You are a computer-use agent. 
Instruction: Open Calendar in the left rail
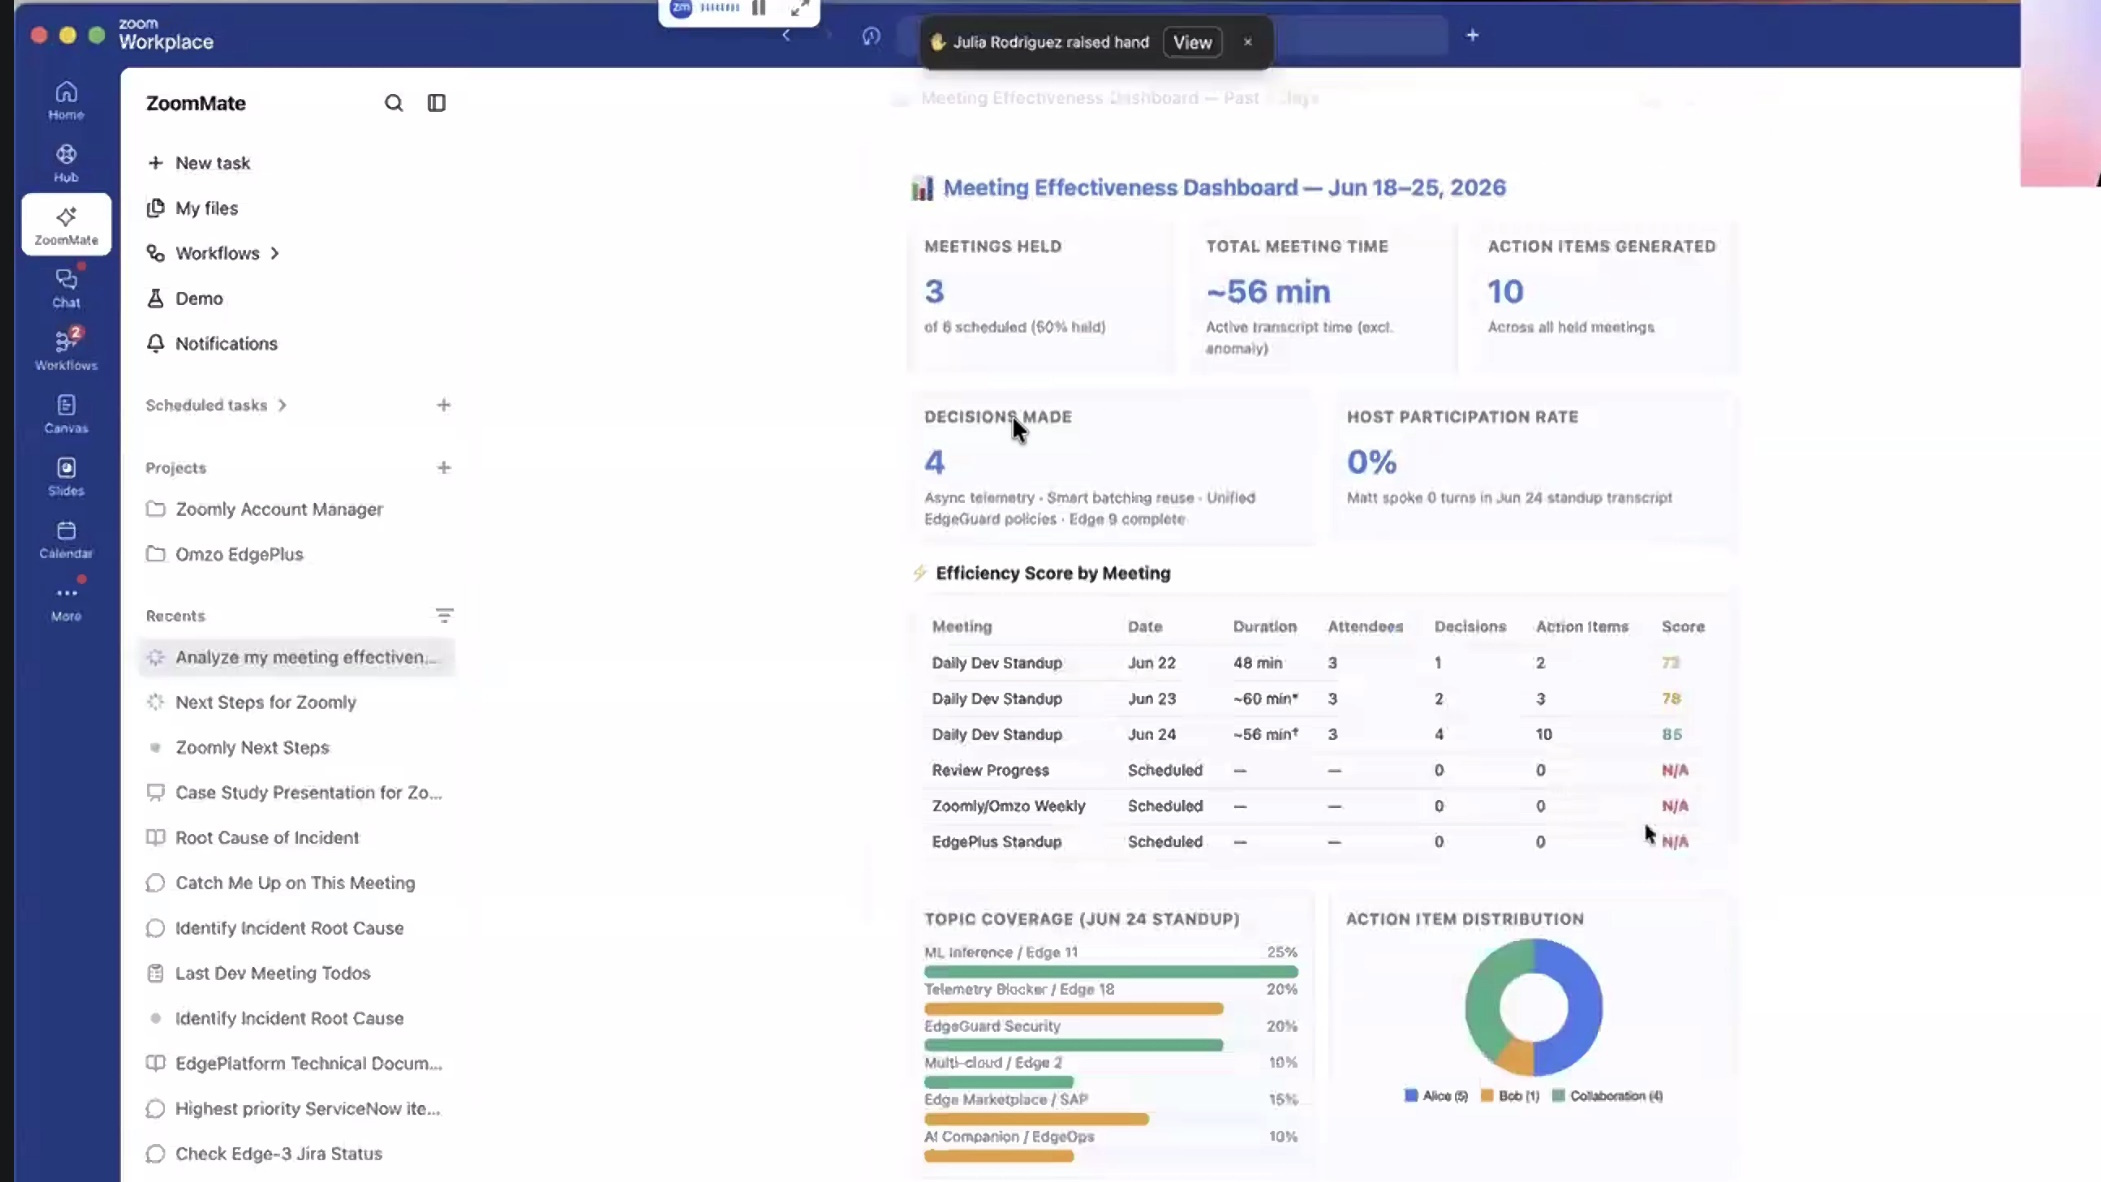coord(66,539)
